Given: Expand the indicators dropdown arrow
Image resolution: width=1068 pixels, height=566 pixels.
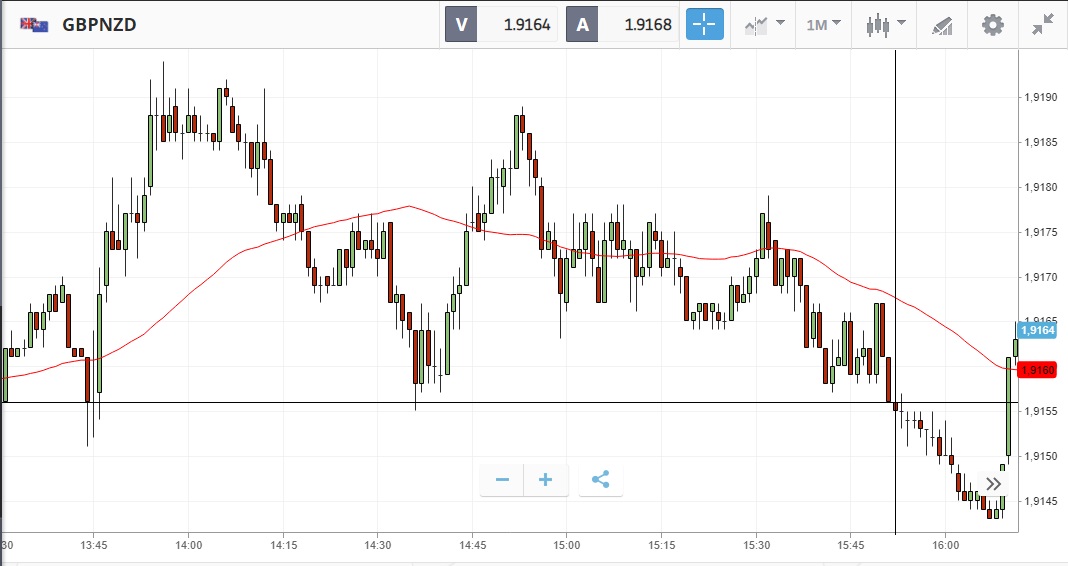Looking at the screenshot, I should tap(781, 22).
